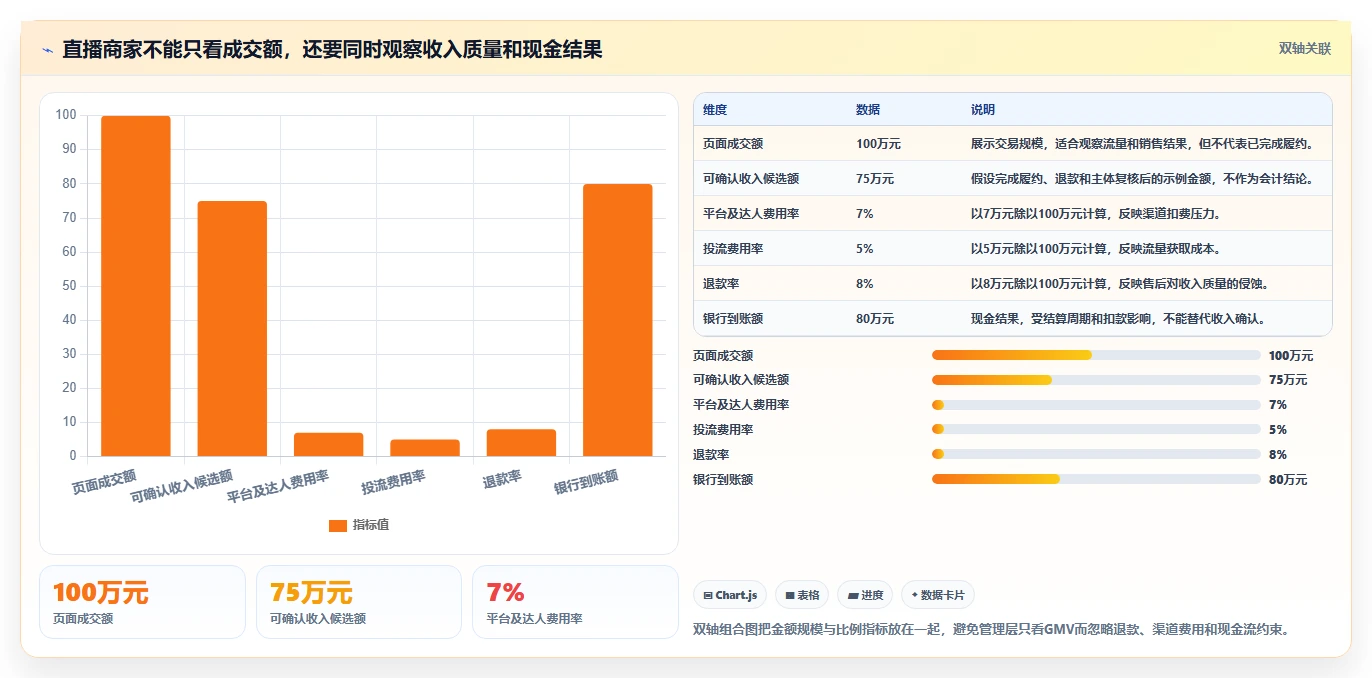Click the 页面成交额 bar in the chart
The width and height of the screenshot is (1372, 678).
pyautogui.click(x=136, y=286)
